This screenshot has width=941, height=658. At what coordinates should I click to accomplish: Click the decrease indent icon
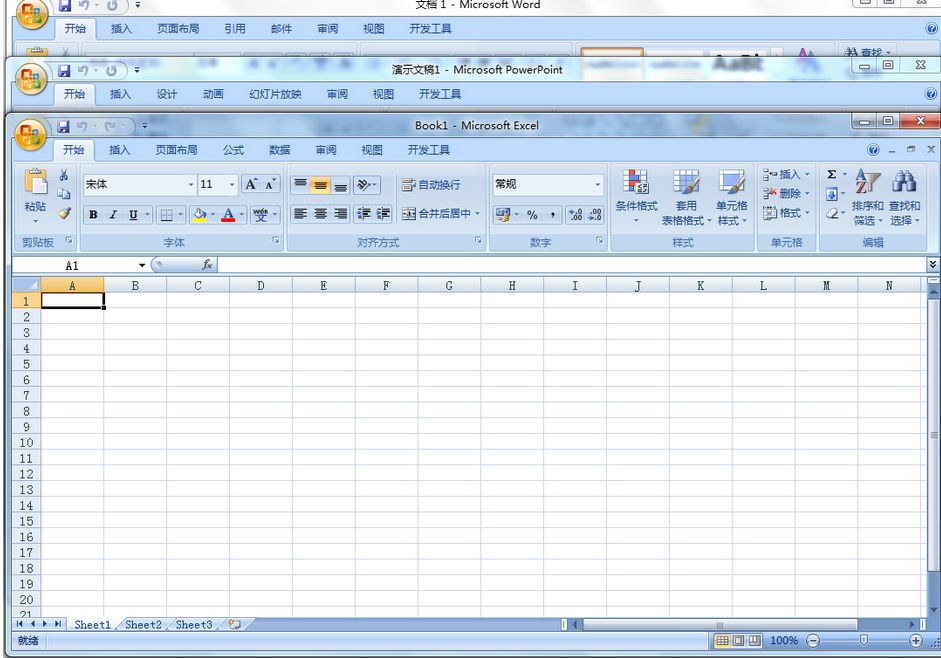[363, 214]
